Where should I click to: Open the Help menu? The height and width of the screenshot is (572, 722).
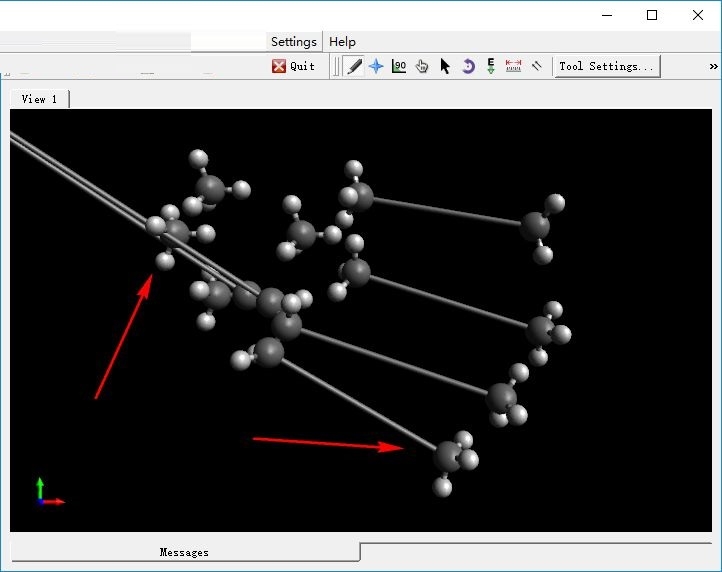pos(342,42)
